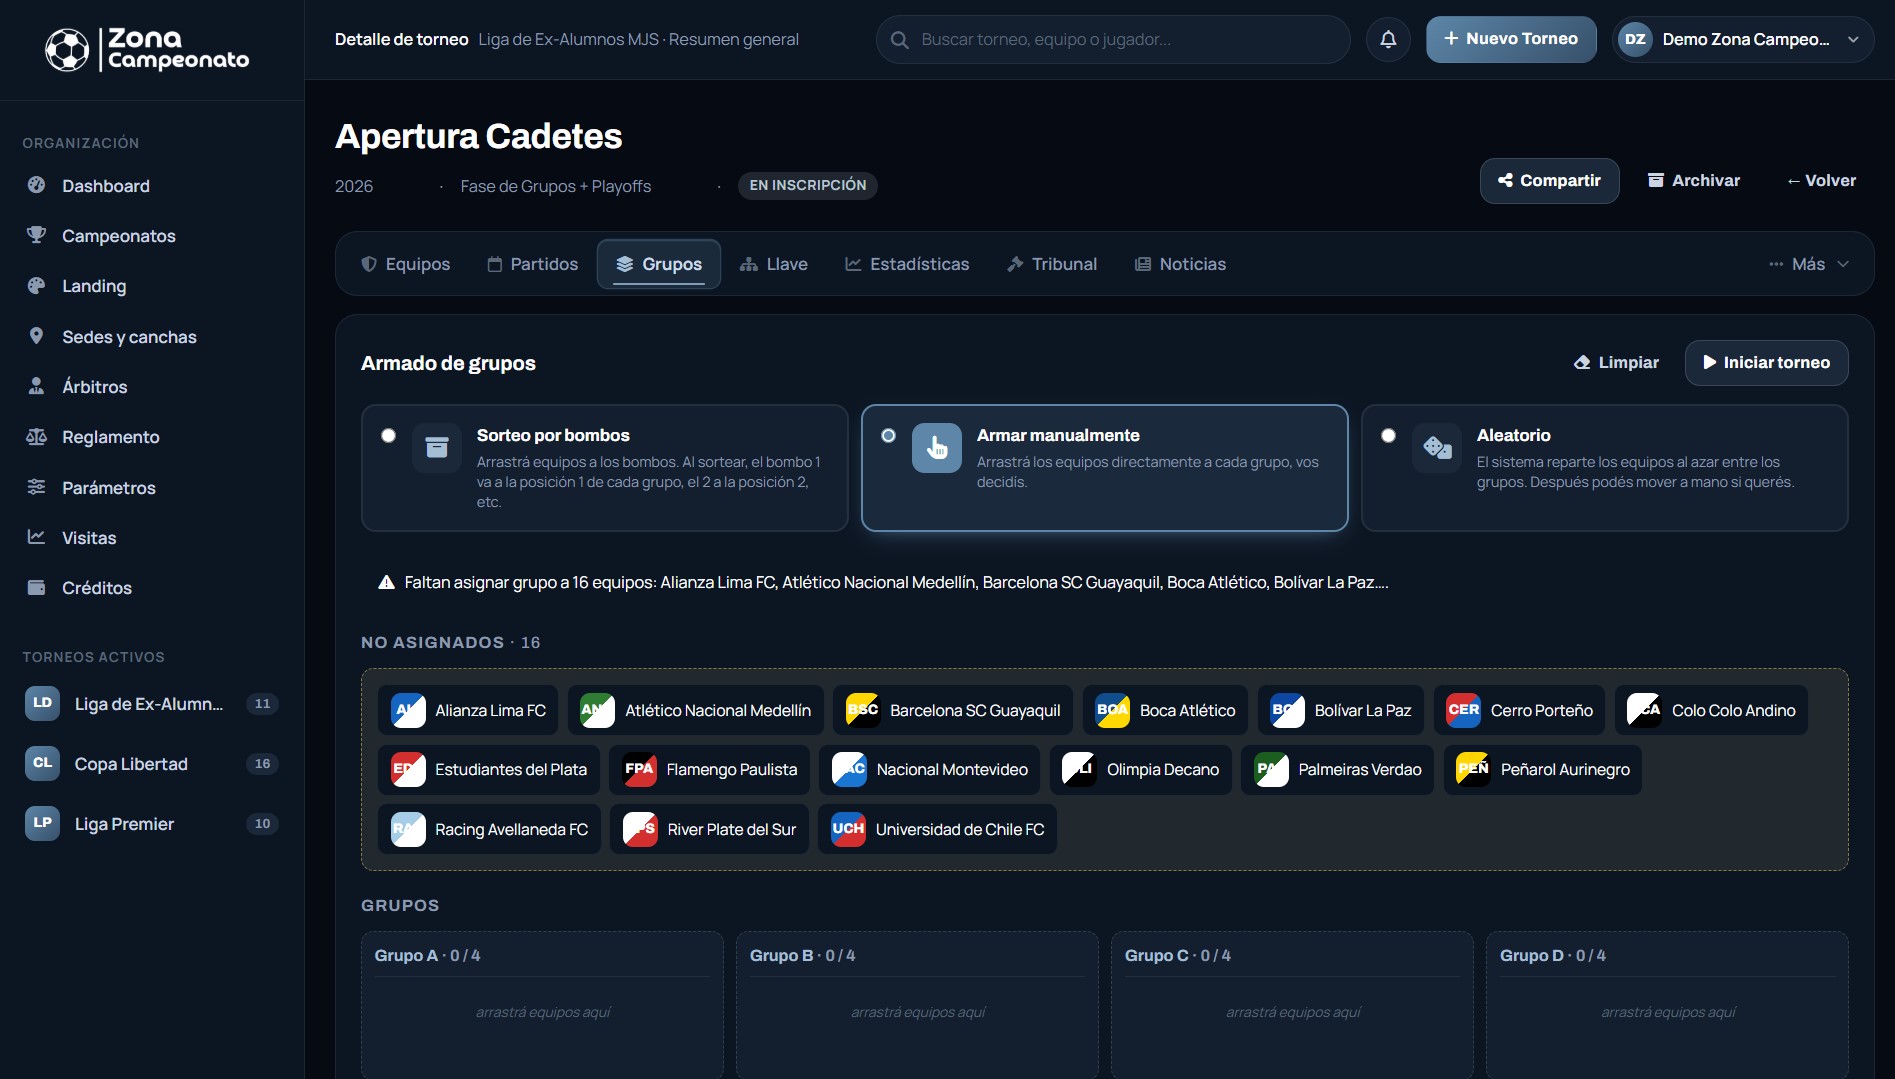Click the tournament search field
The height and width of the screenshot is (1079, 1895).
click(x=1113, y=40)
